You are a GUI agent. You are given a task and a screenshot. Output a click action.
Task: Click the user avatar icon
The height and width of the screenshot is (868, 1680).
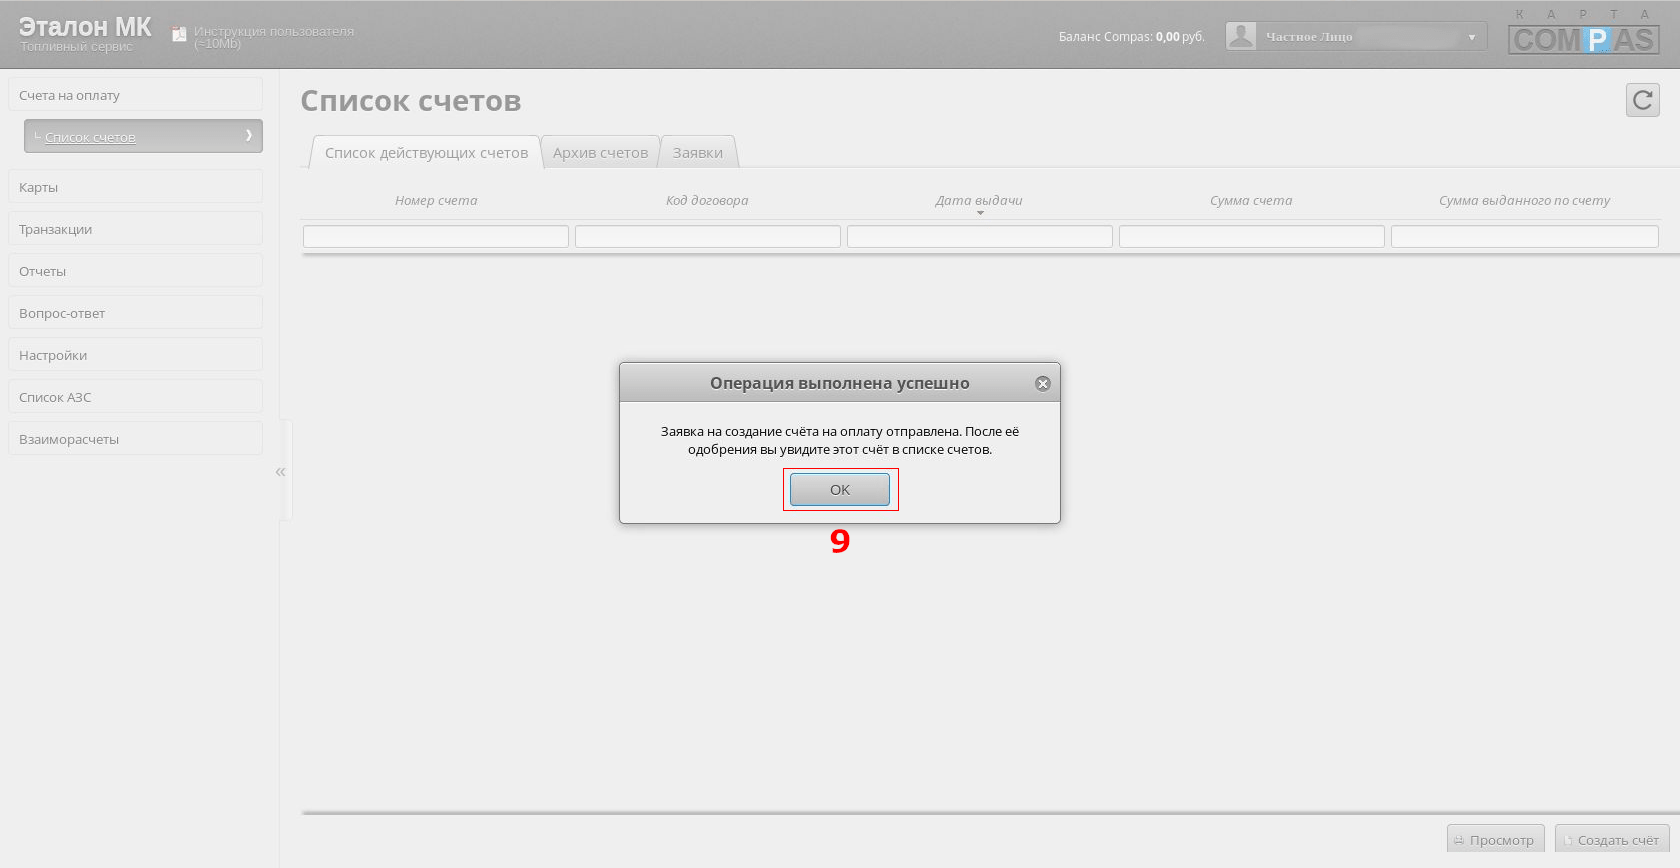pos(1241,36)
